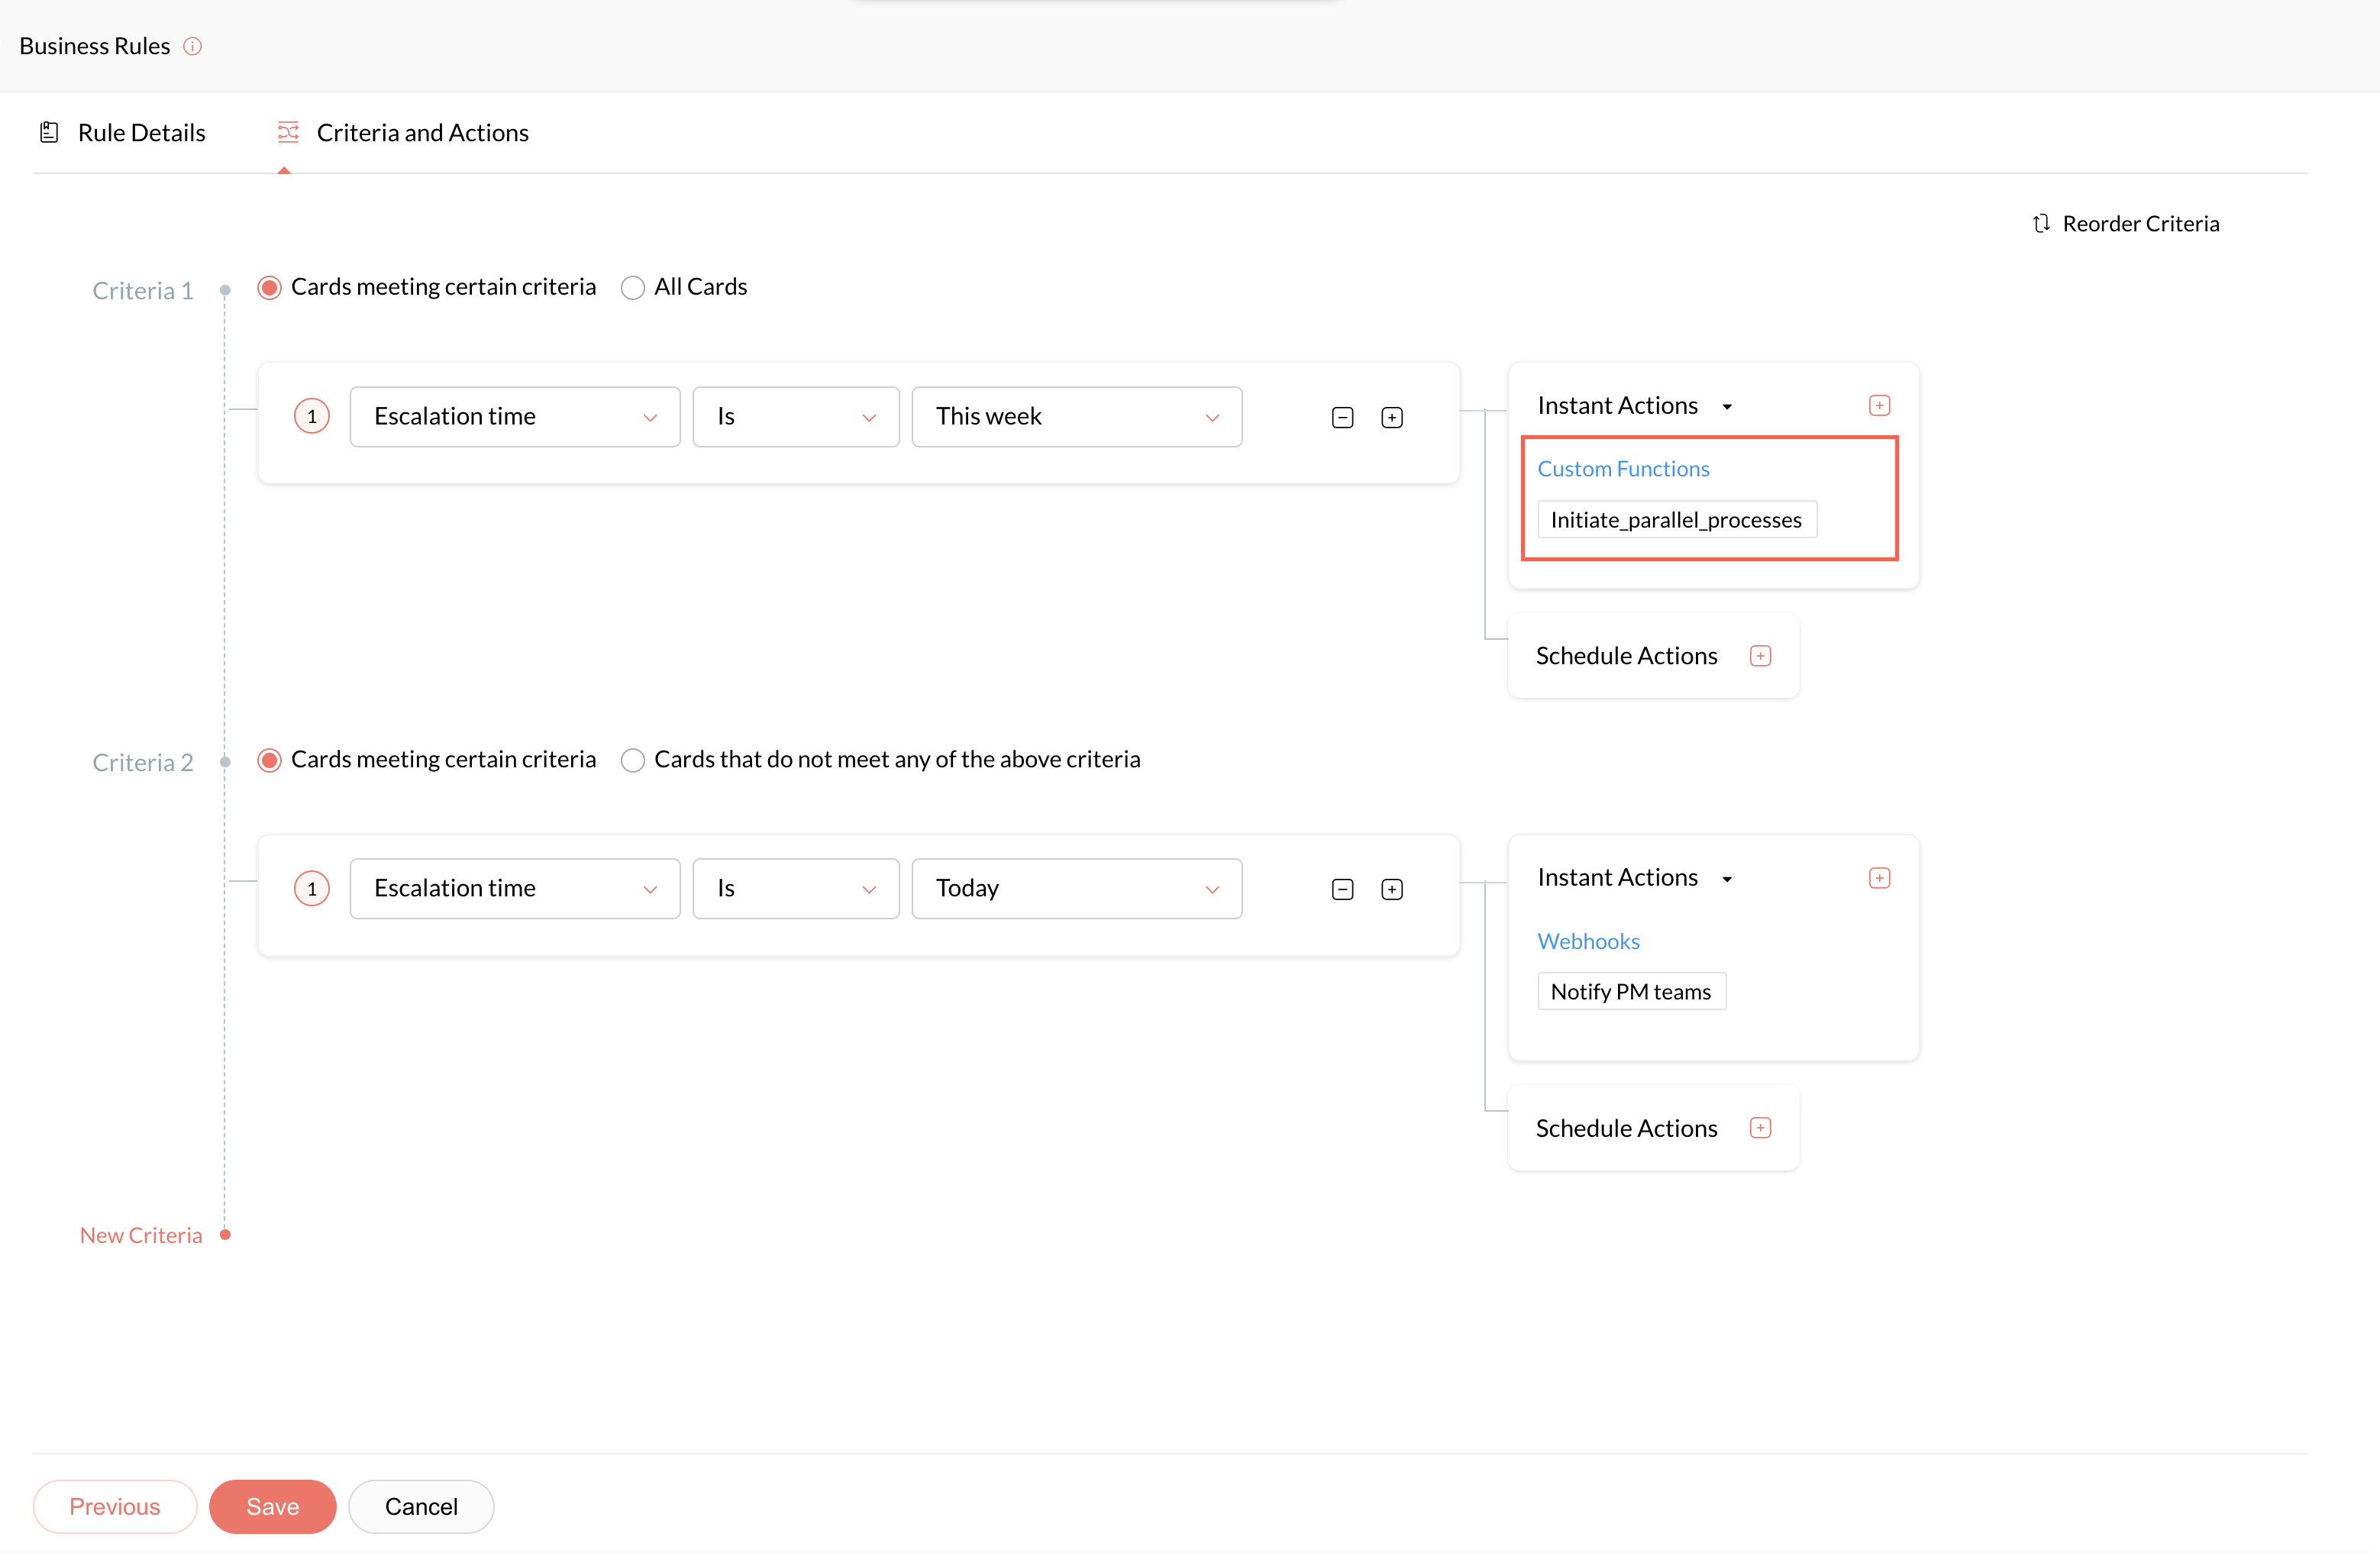Remove condition row in Criteria 2

pyautogui.click(x=1342, y=889)
